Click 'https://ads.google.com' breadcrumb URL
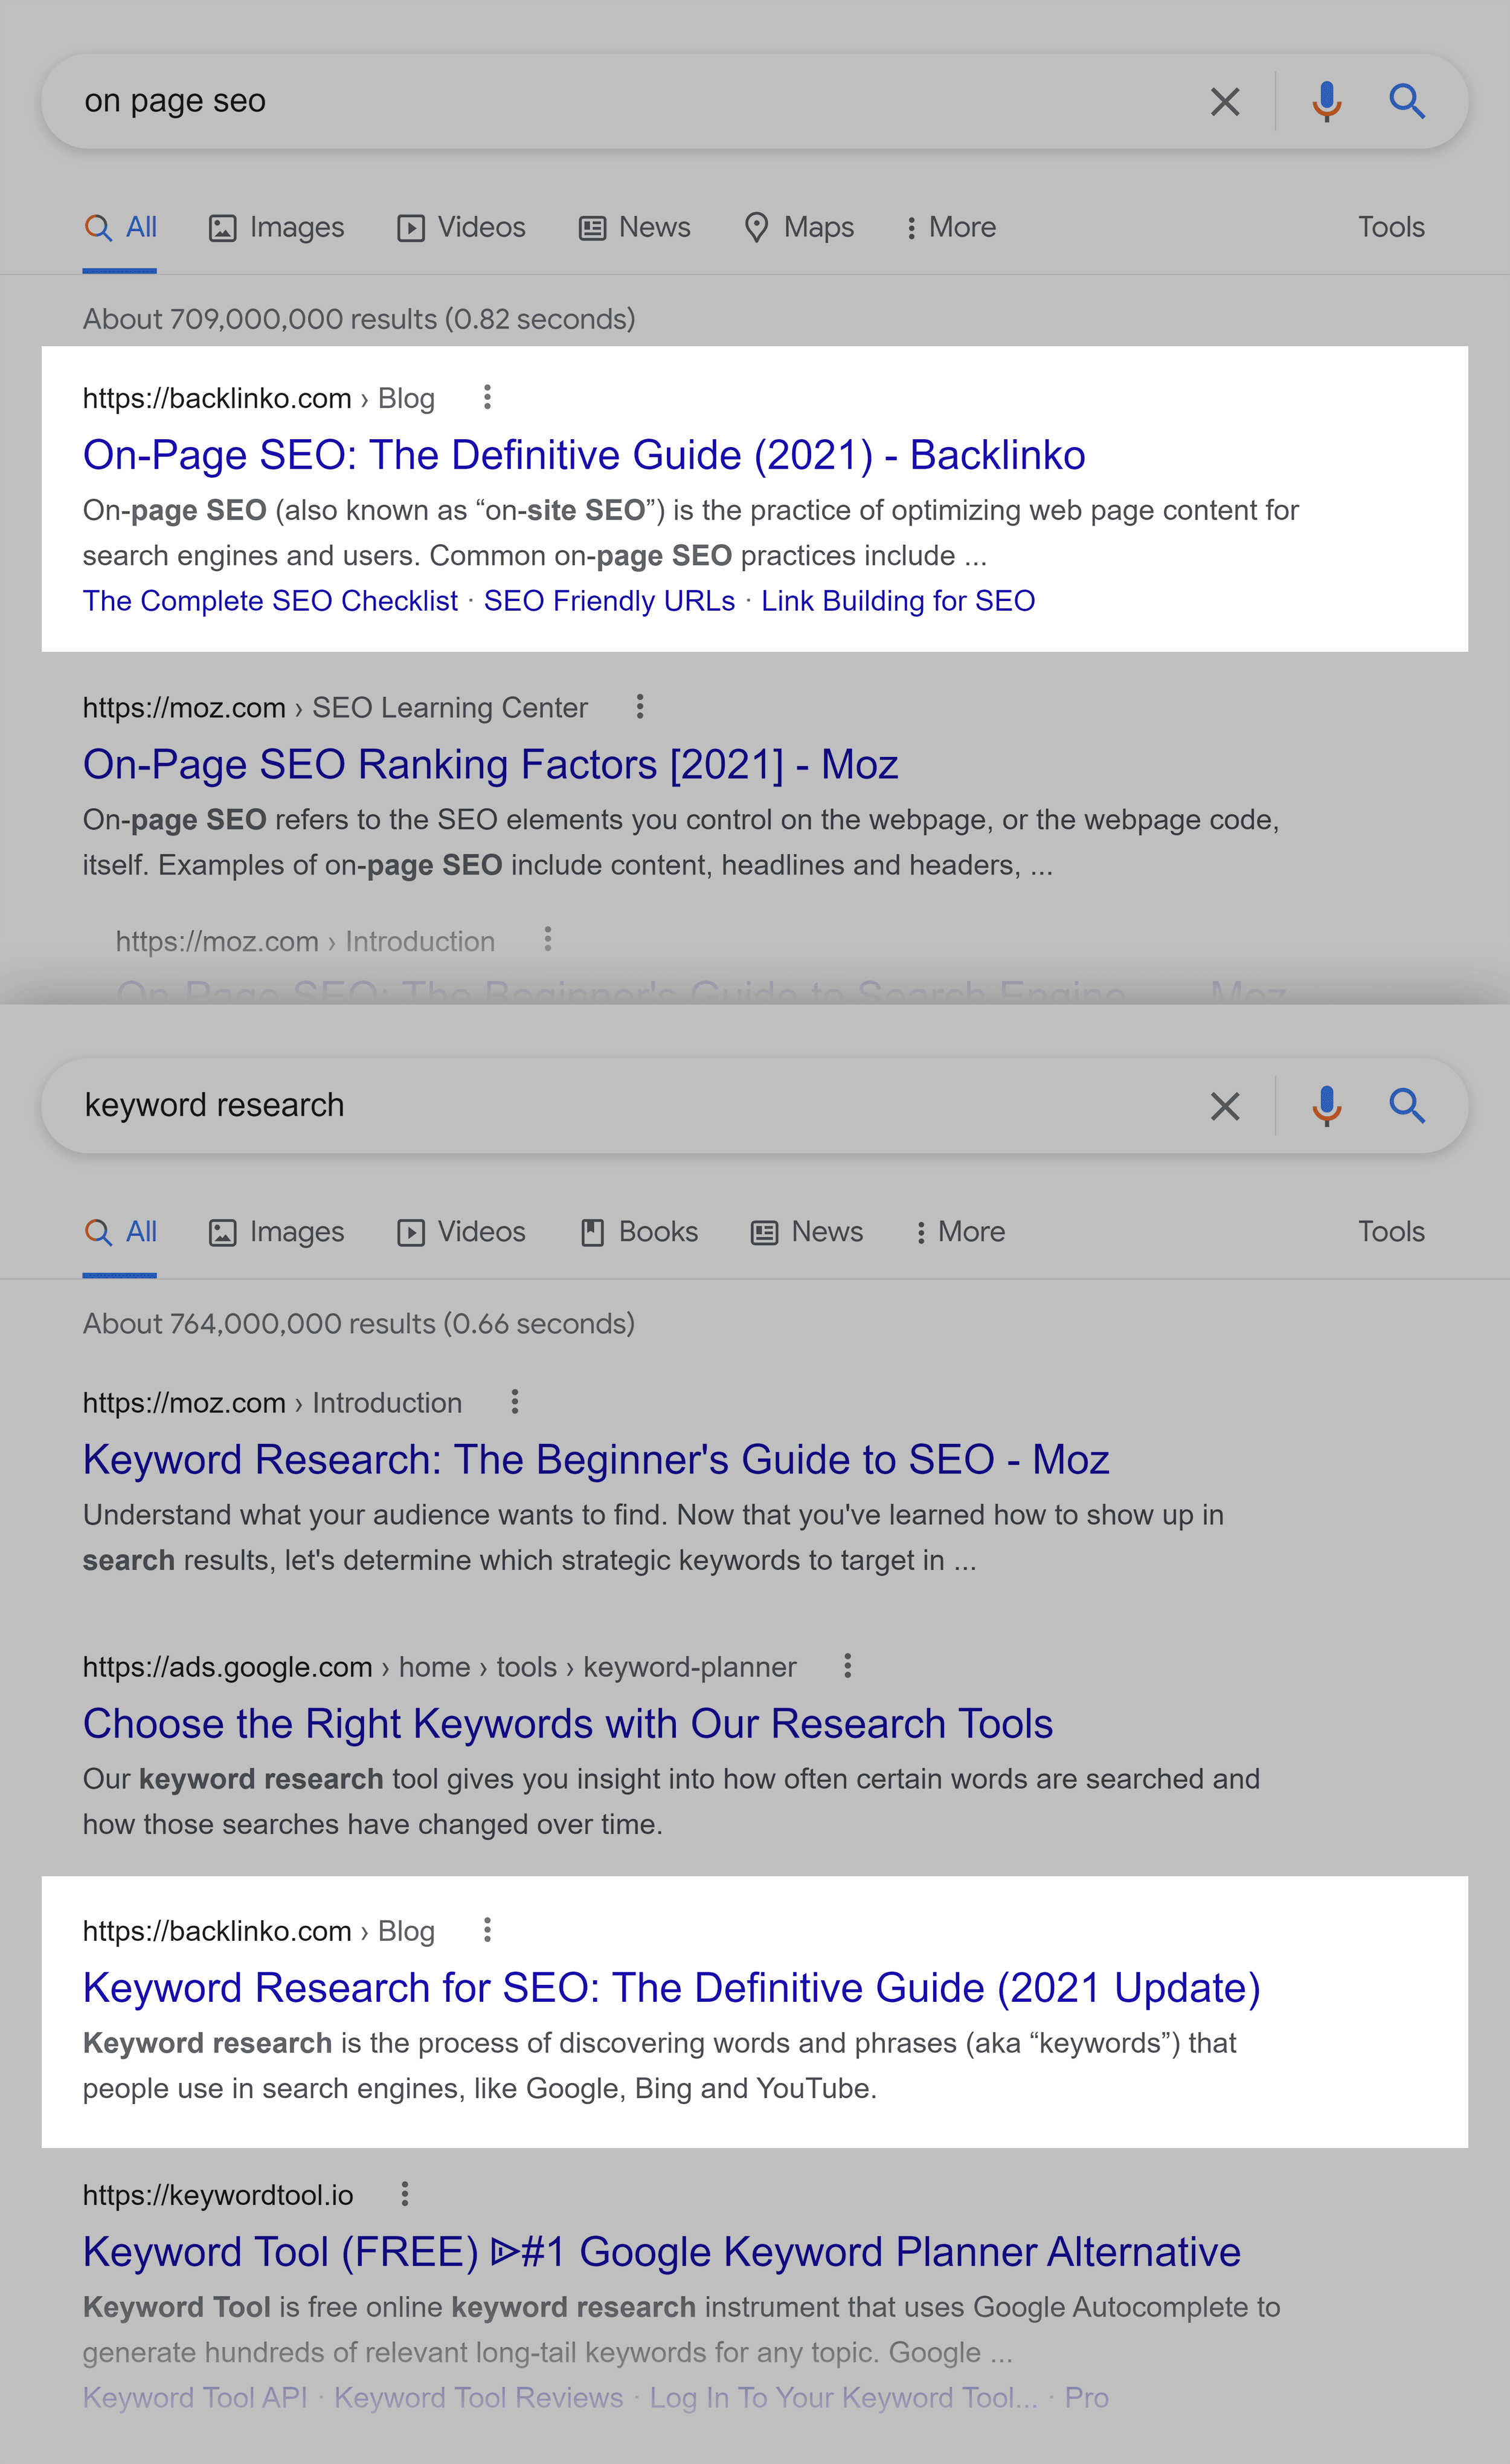Viewport: 1510px width, 2464px height. 227,1666
